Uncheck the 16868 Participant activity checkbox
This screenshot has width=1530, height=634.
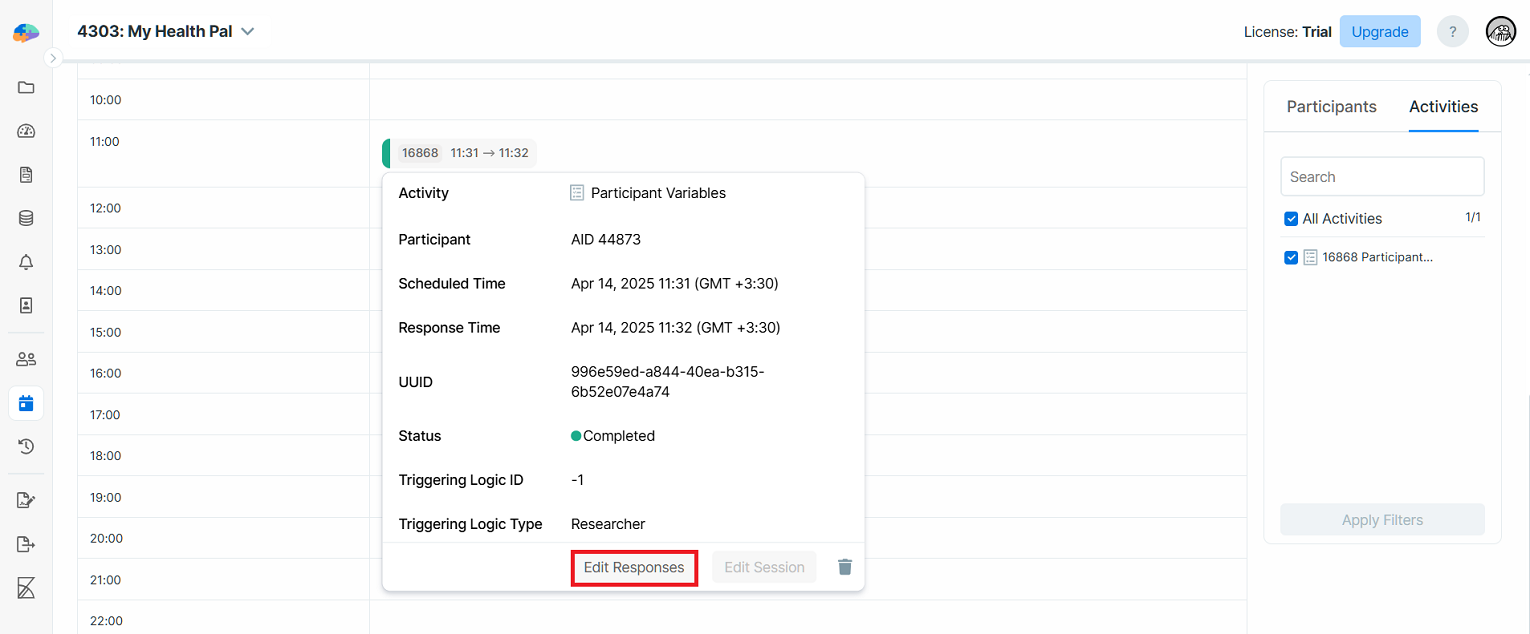(1291, 257)
